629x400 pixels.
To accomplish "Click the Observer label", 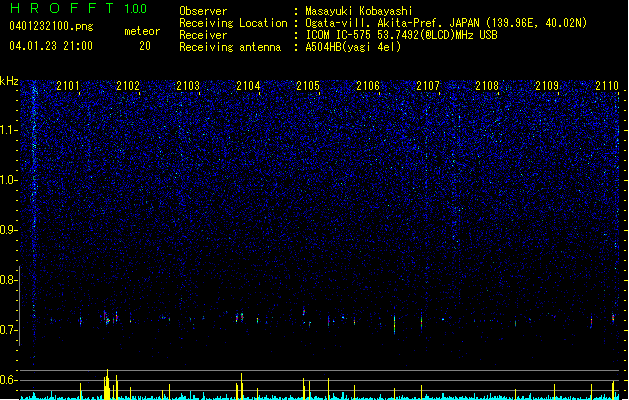I will click(203, 11).
